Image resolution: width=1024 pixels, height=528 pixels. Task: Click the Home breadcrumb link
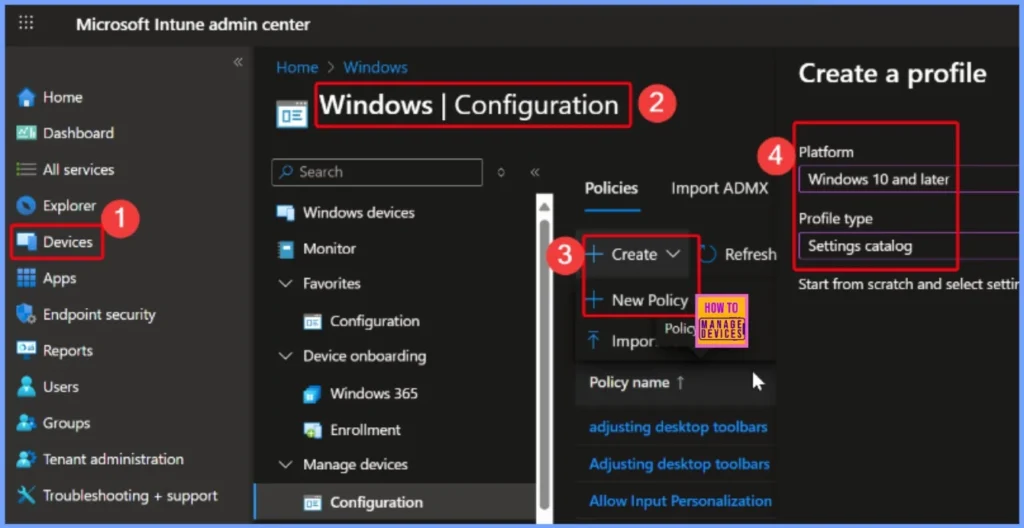297,67
